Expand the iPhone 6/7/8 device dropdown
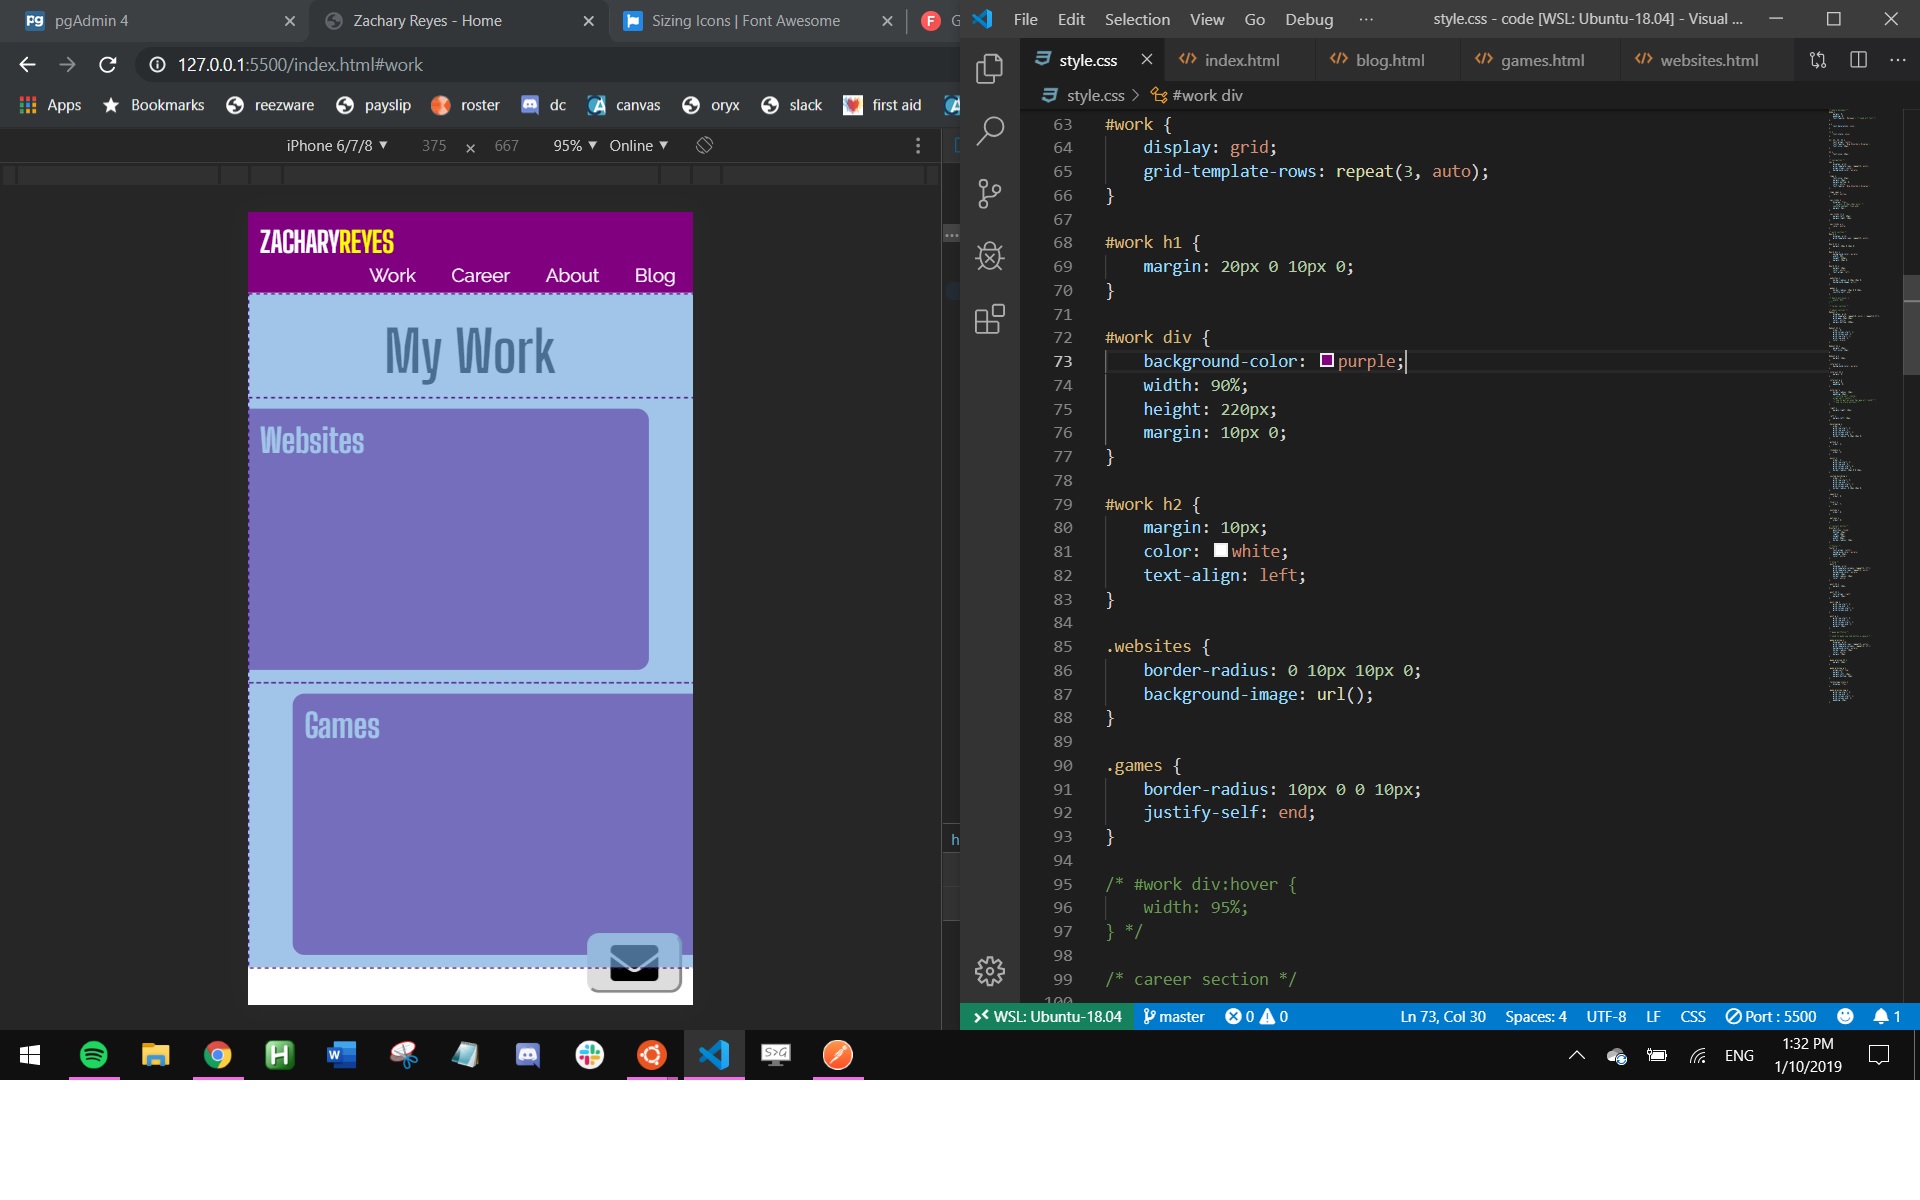1920x1200 pixels. pos(336,146)
